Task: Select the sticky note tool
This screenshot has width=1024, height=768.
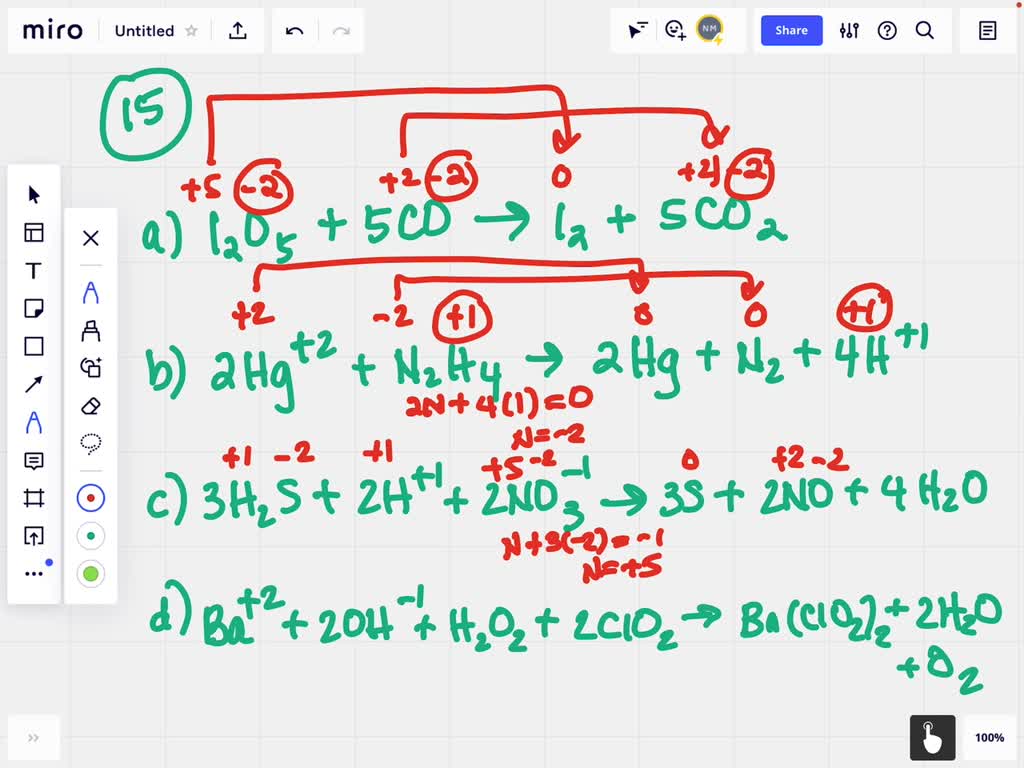Action: pyautogui.click(x=34, y=308)
